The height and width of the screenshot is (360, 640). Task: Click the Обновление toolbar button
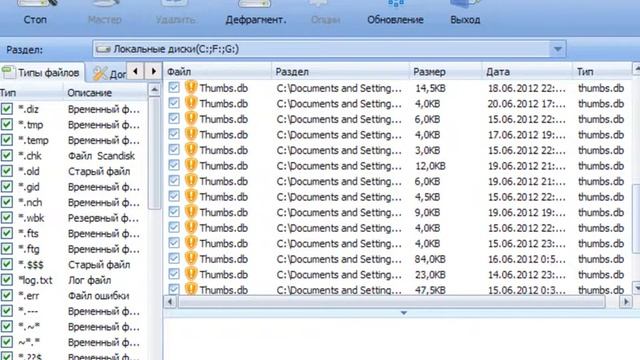click(x=395, y=13)
